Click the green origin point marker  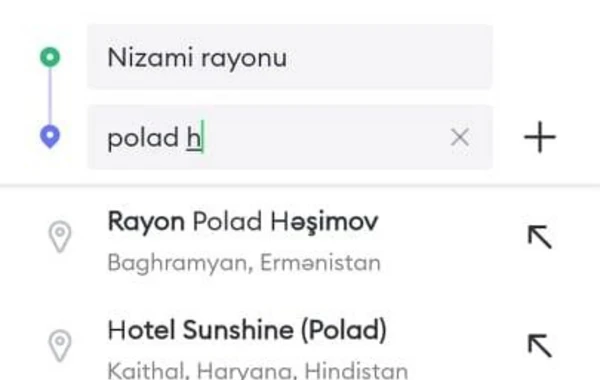coord(50,57)
